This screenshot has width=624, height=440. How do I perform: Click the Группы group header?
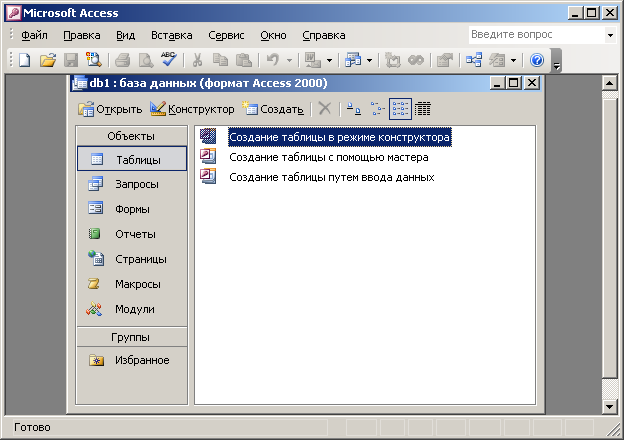click(131, 337)
